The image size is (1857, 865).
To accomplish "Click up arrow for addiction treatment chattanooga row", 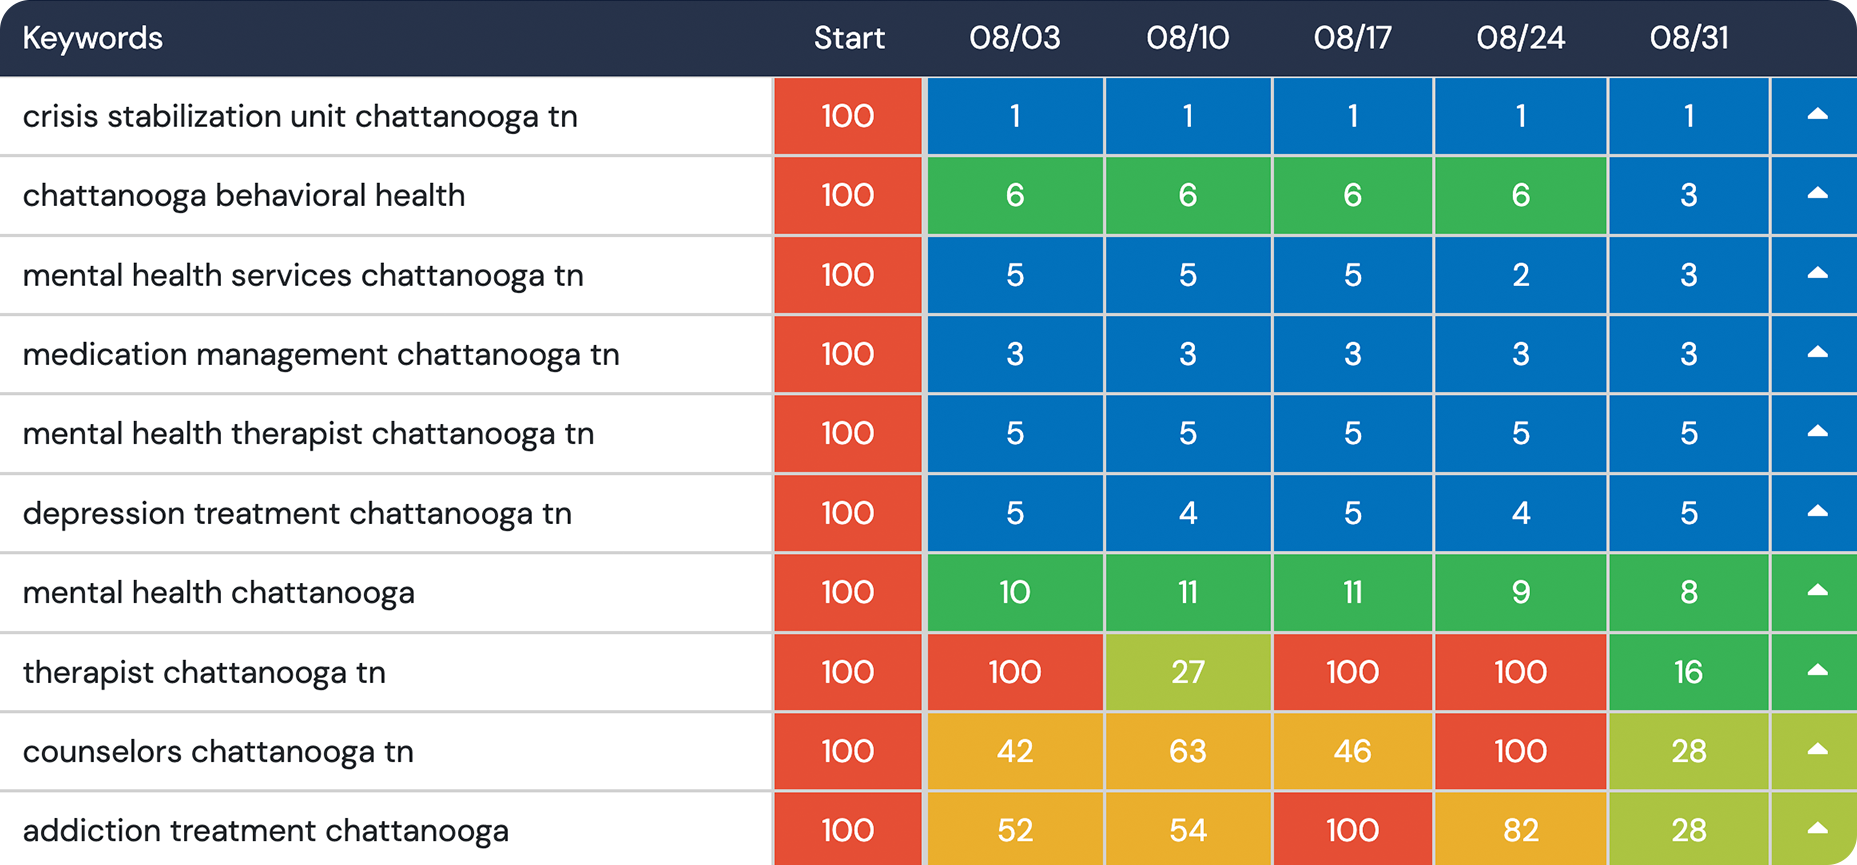I will tap(1817, 829).
